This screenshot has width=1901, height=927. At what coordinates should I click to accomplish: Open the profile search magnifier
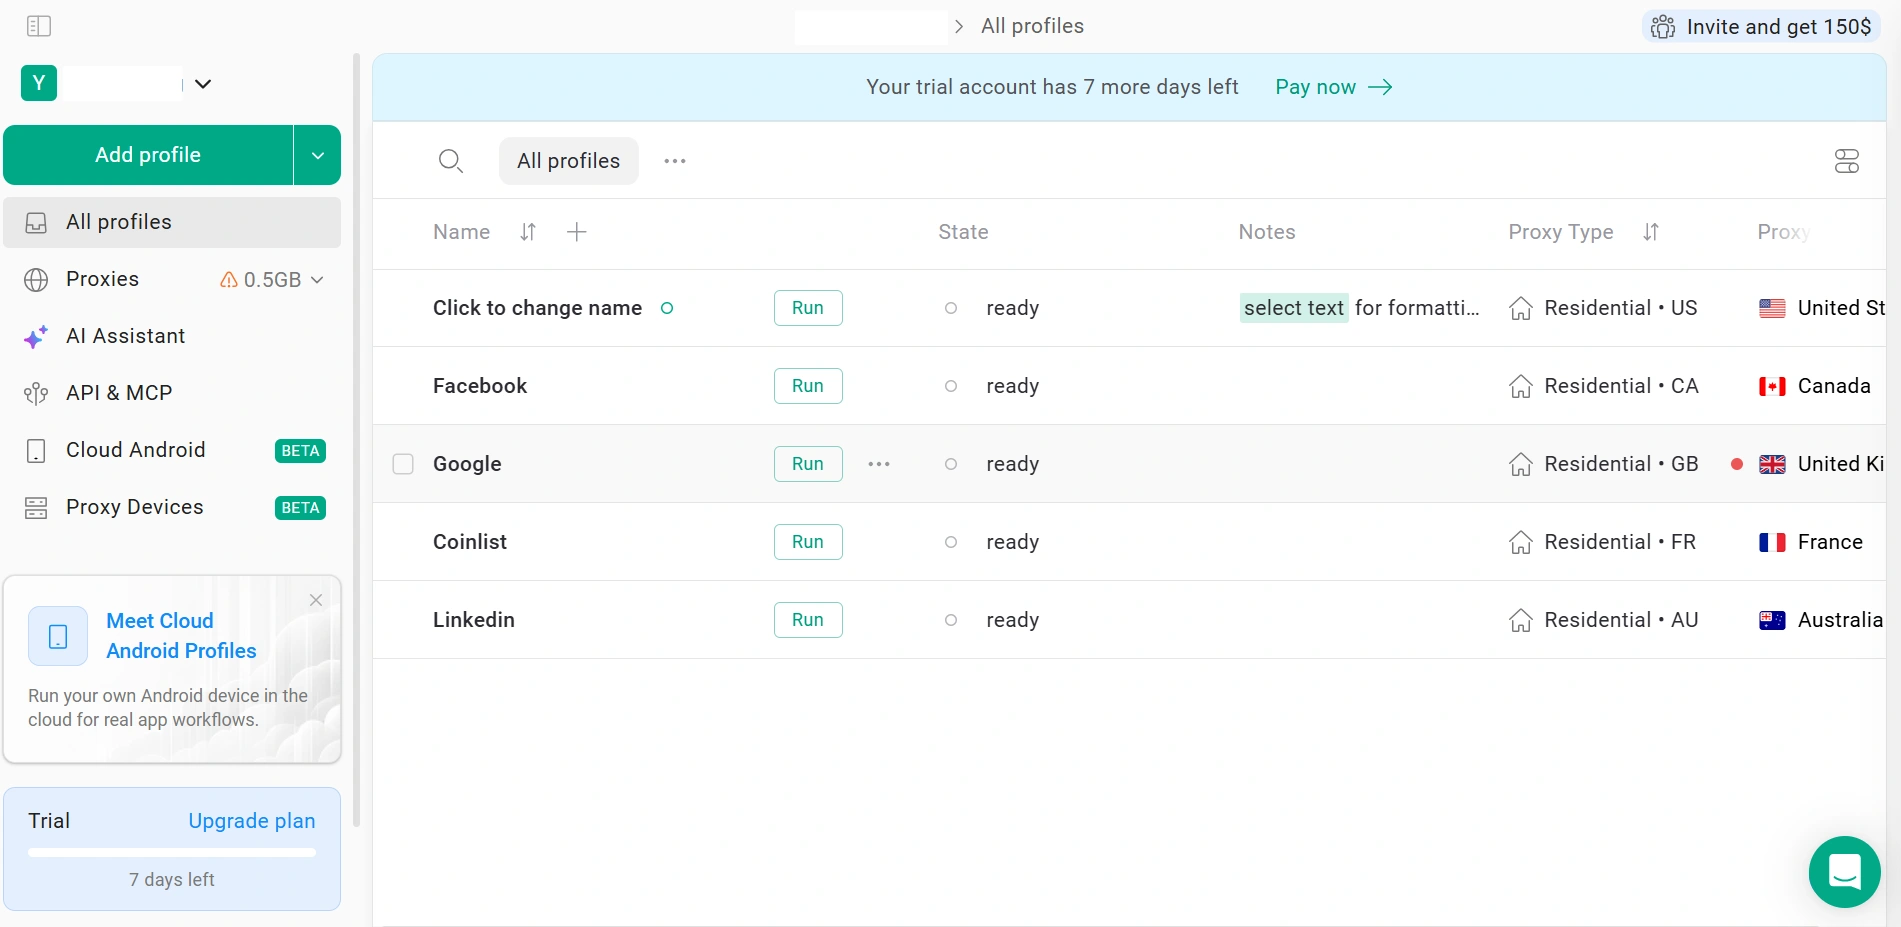(x=451, y=161)
